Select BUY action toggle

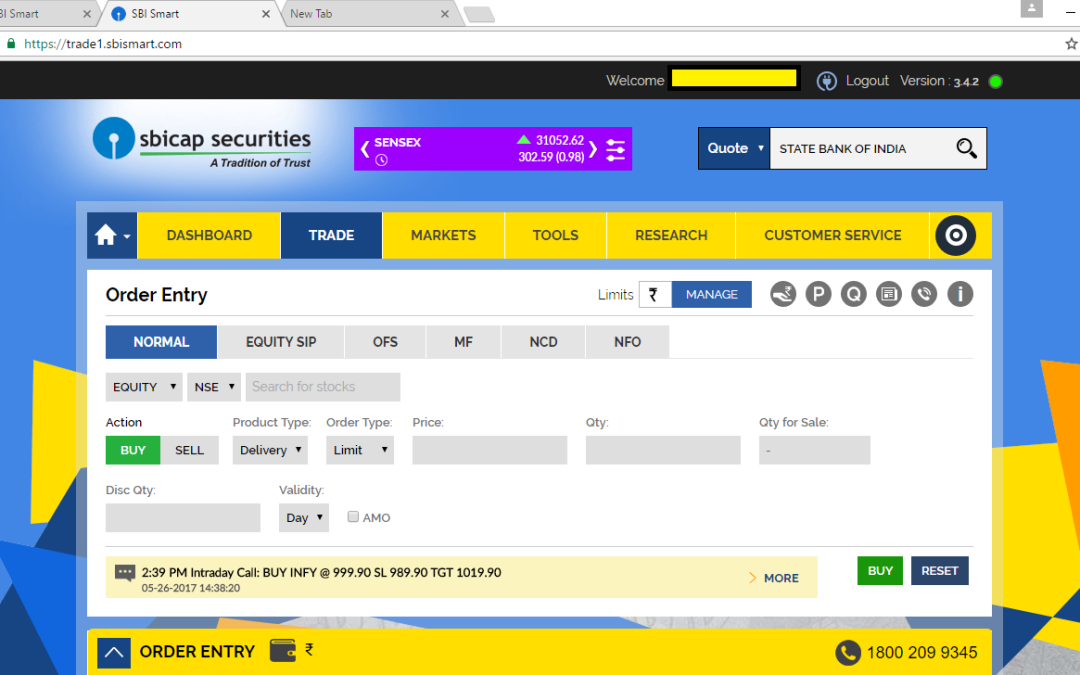point(133,450)
